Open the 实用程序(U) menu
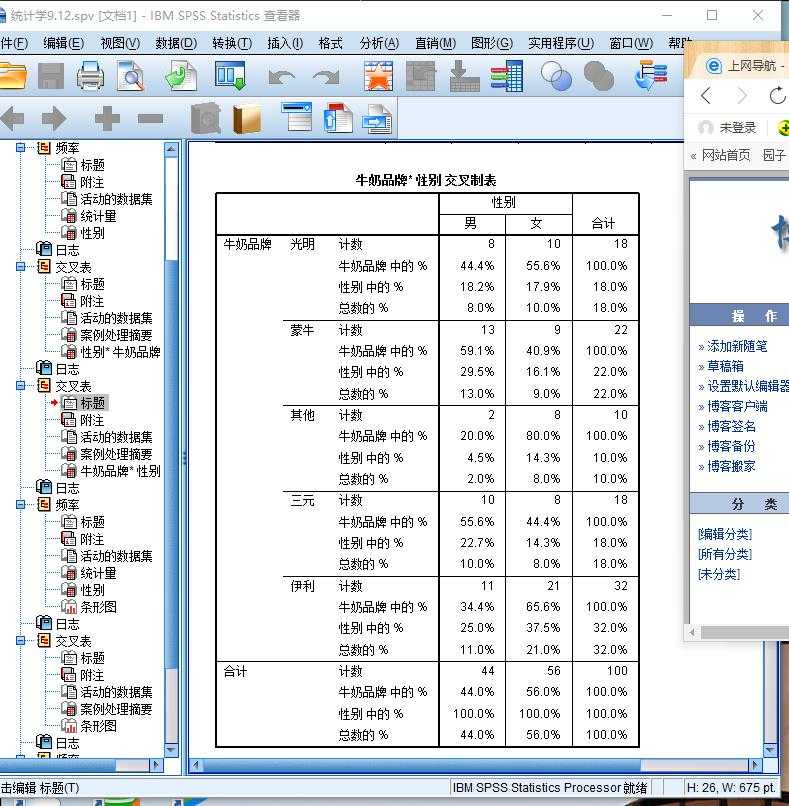The height and width of the screenshot is (806, 789). [561, 43]
